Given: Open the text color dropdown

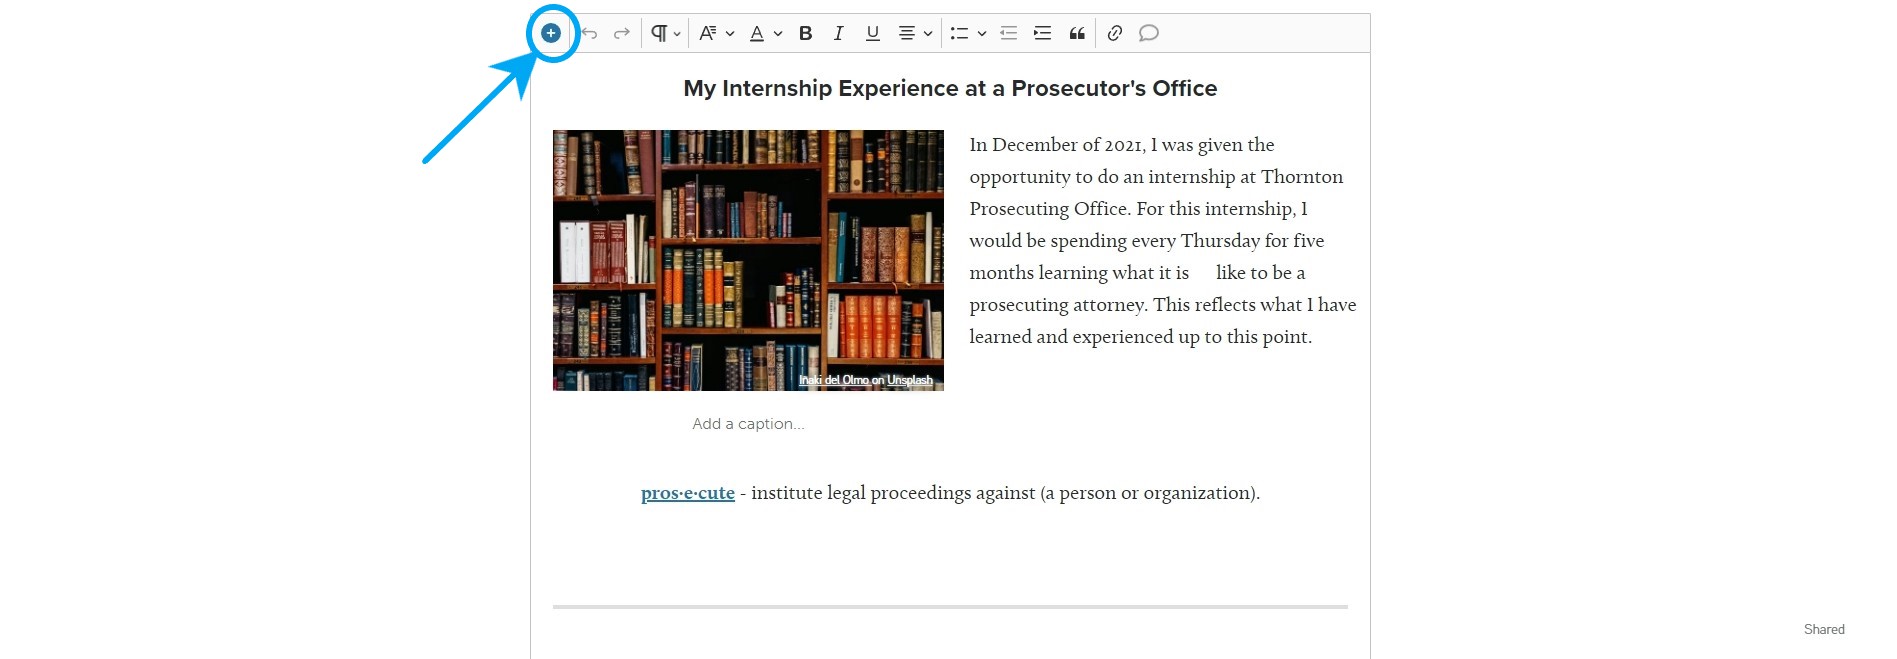Looking at the screenshot, I should (765, 33).
